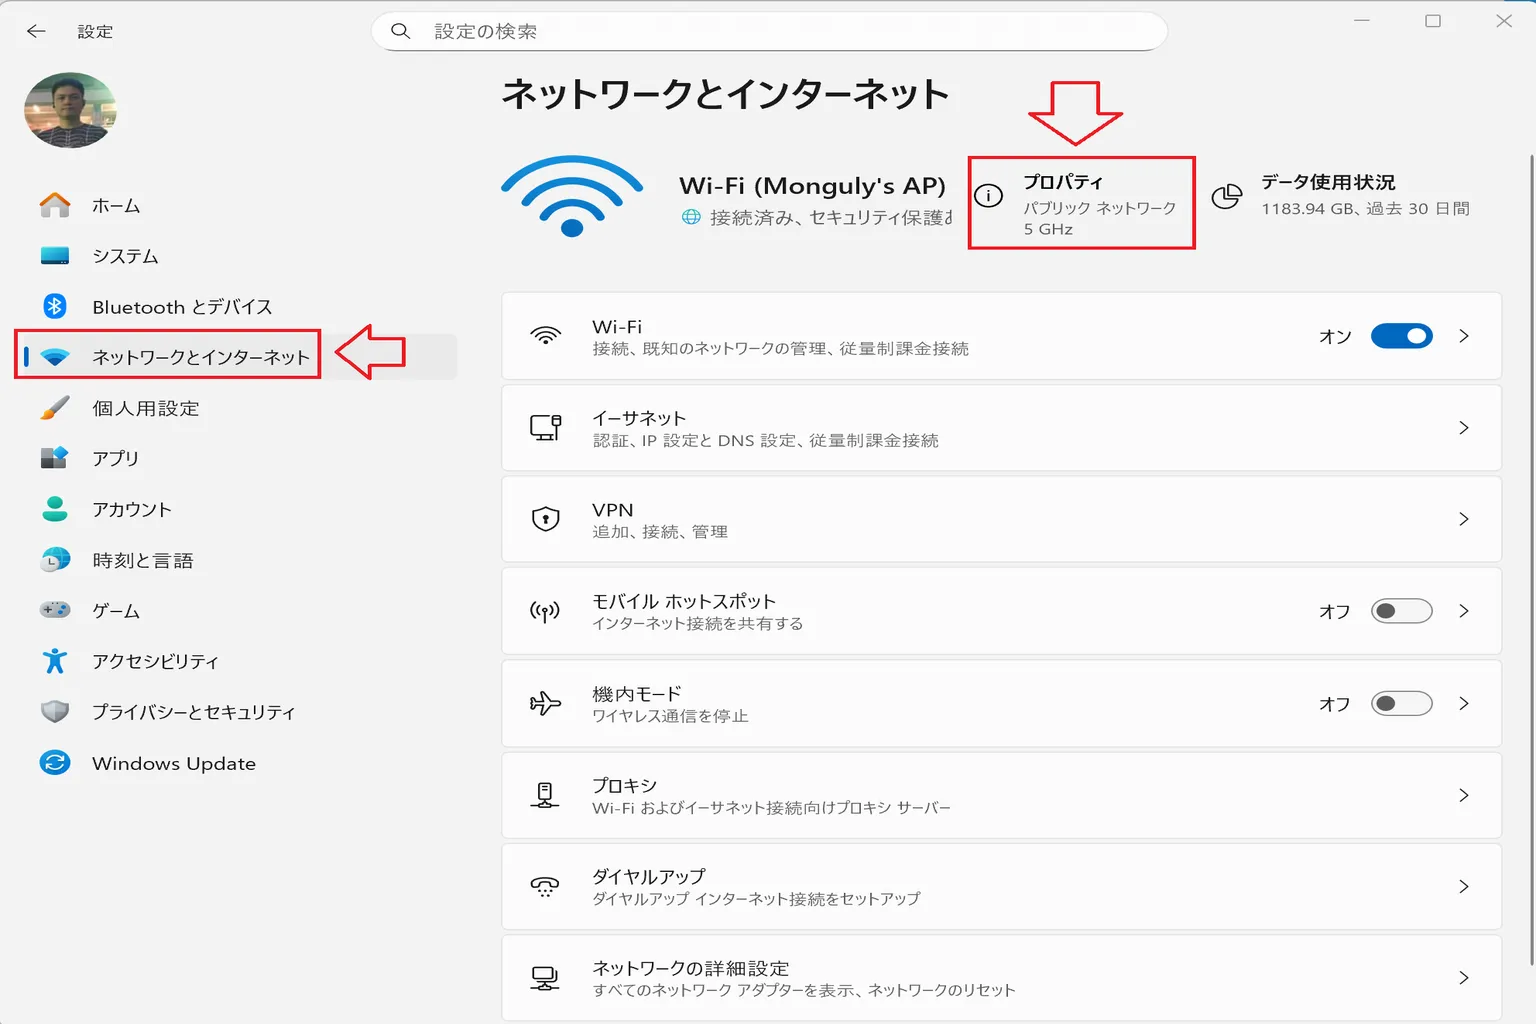Screen dimensions: 1536x1024
Task: Click the mobile hotspot antenna icon
Action: click(x=546, y=611)
